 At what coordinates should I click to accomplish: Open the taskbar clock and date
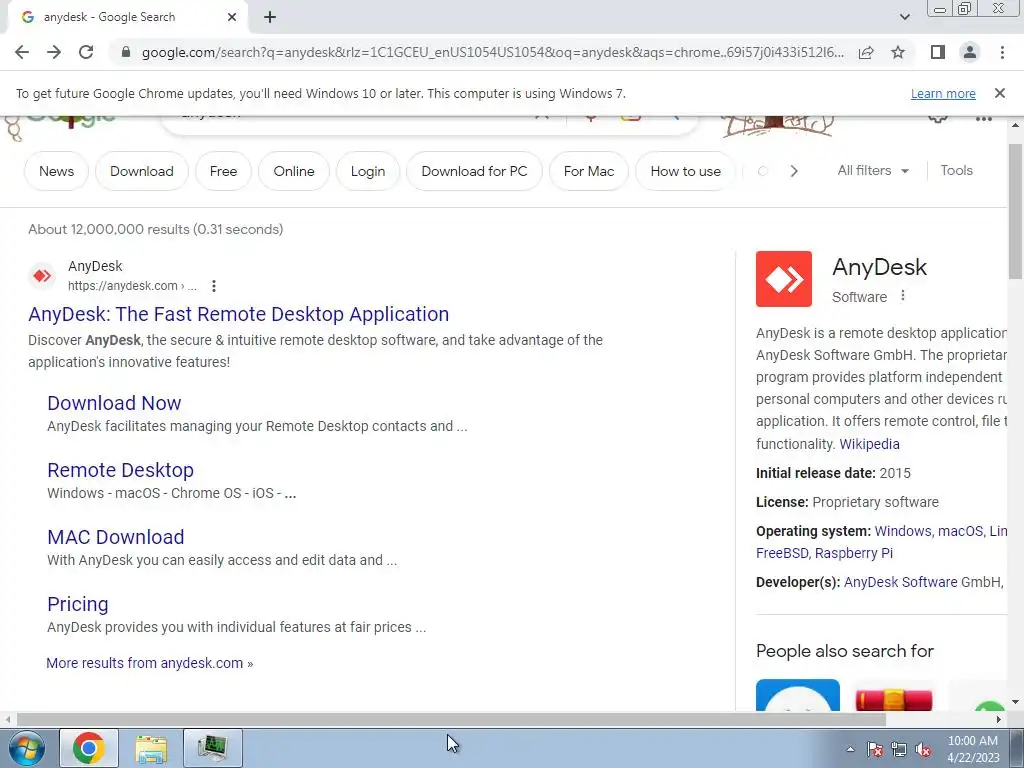(973, 749)
